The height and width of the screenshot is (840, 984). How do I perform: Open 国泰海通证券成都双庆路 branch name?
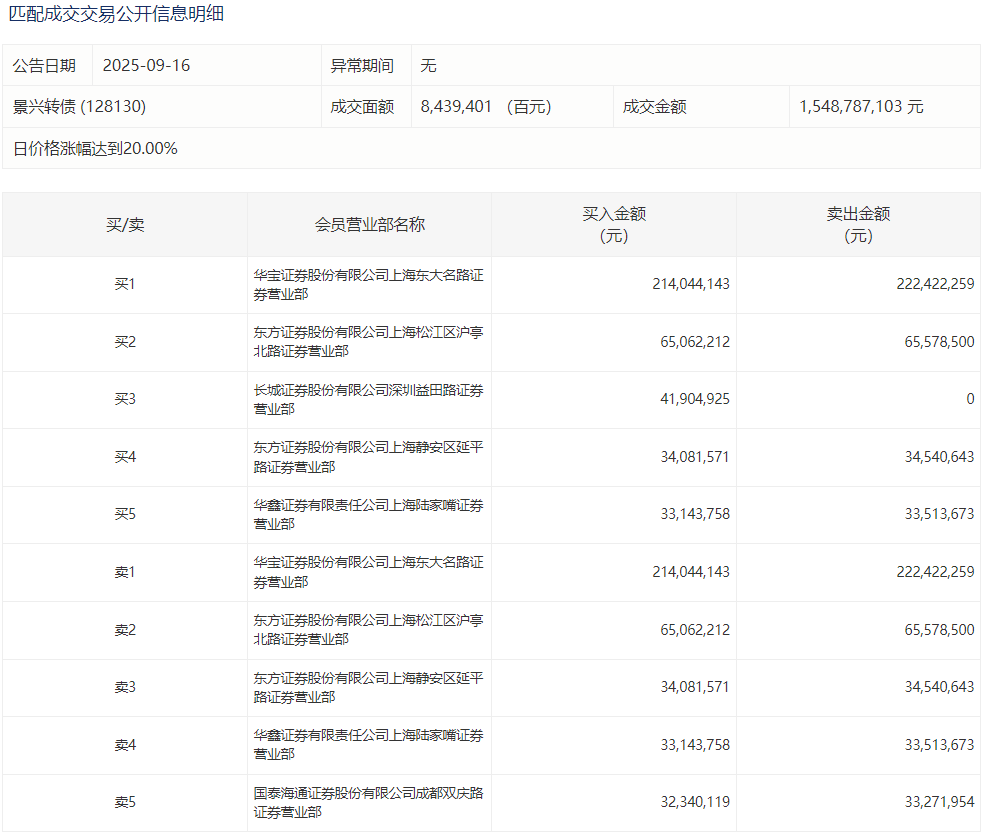368,802
